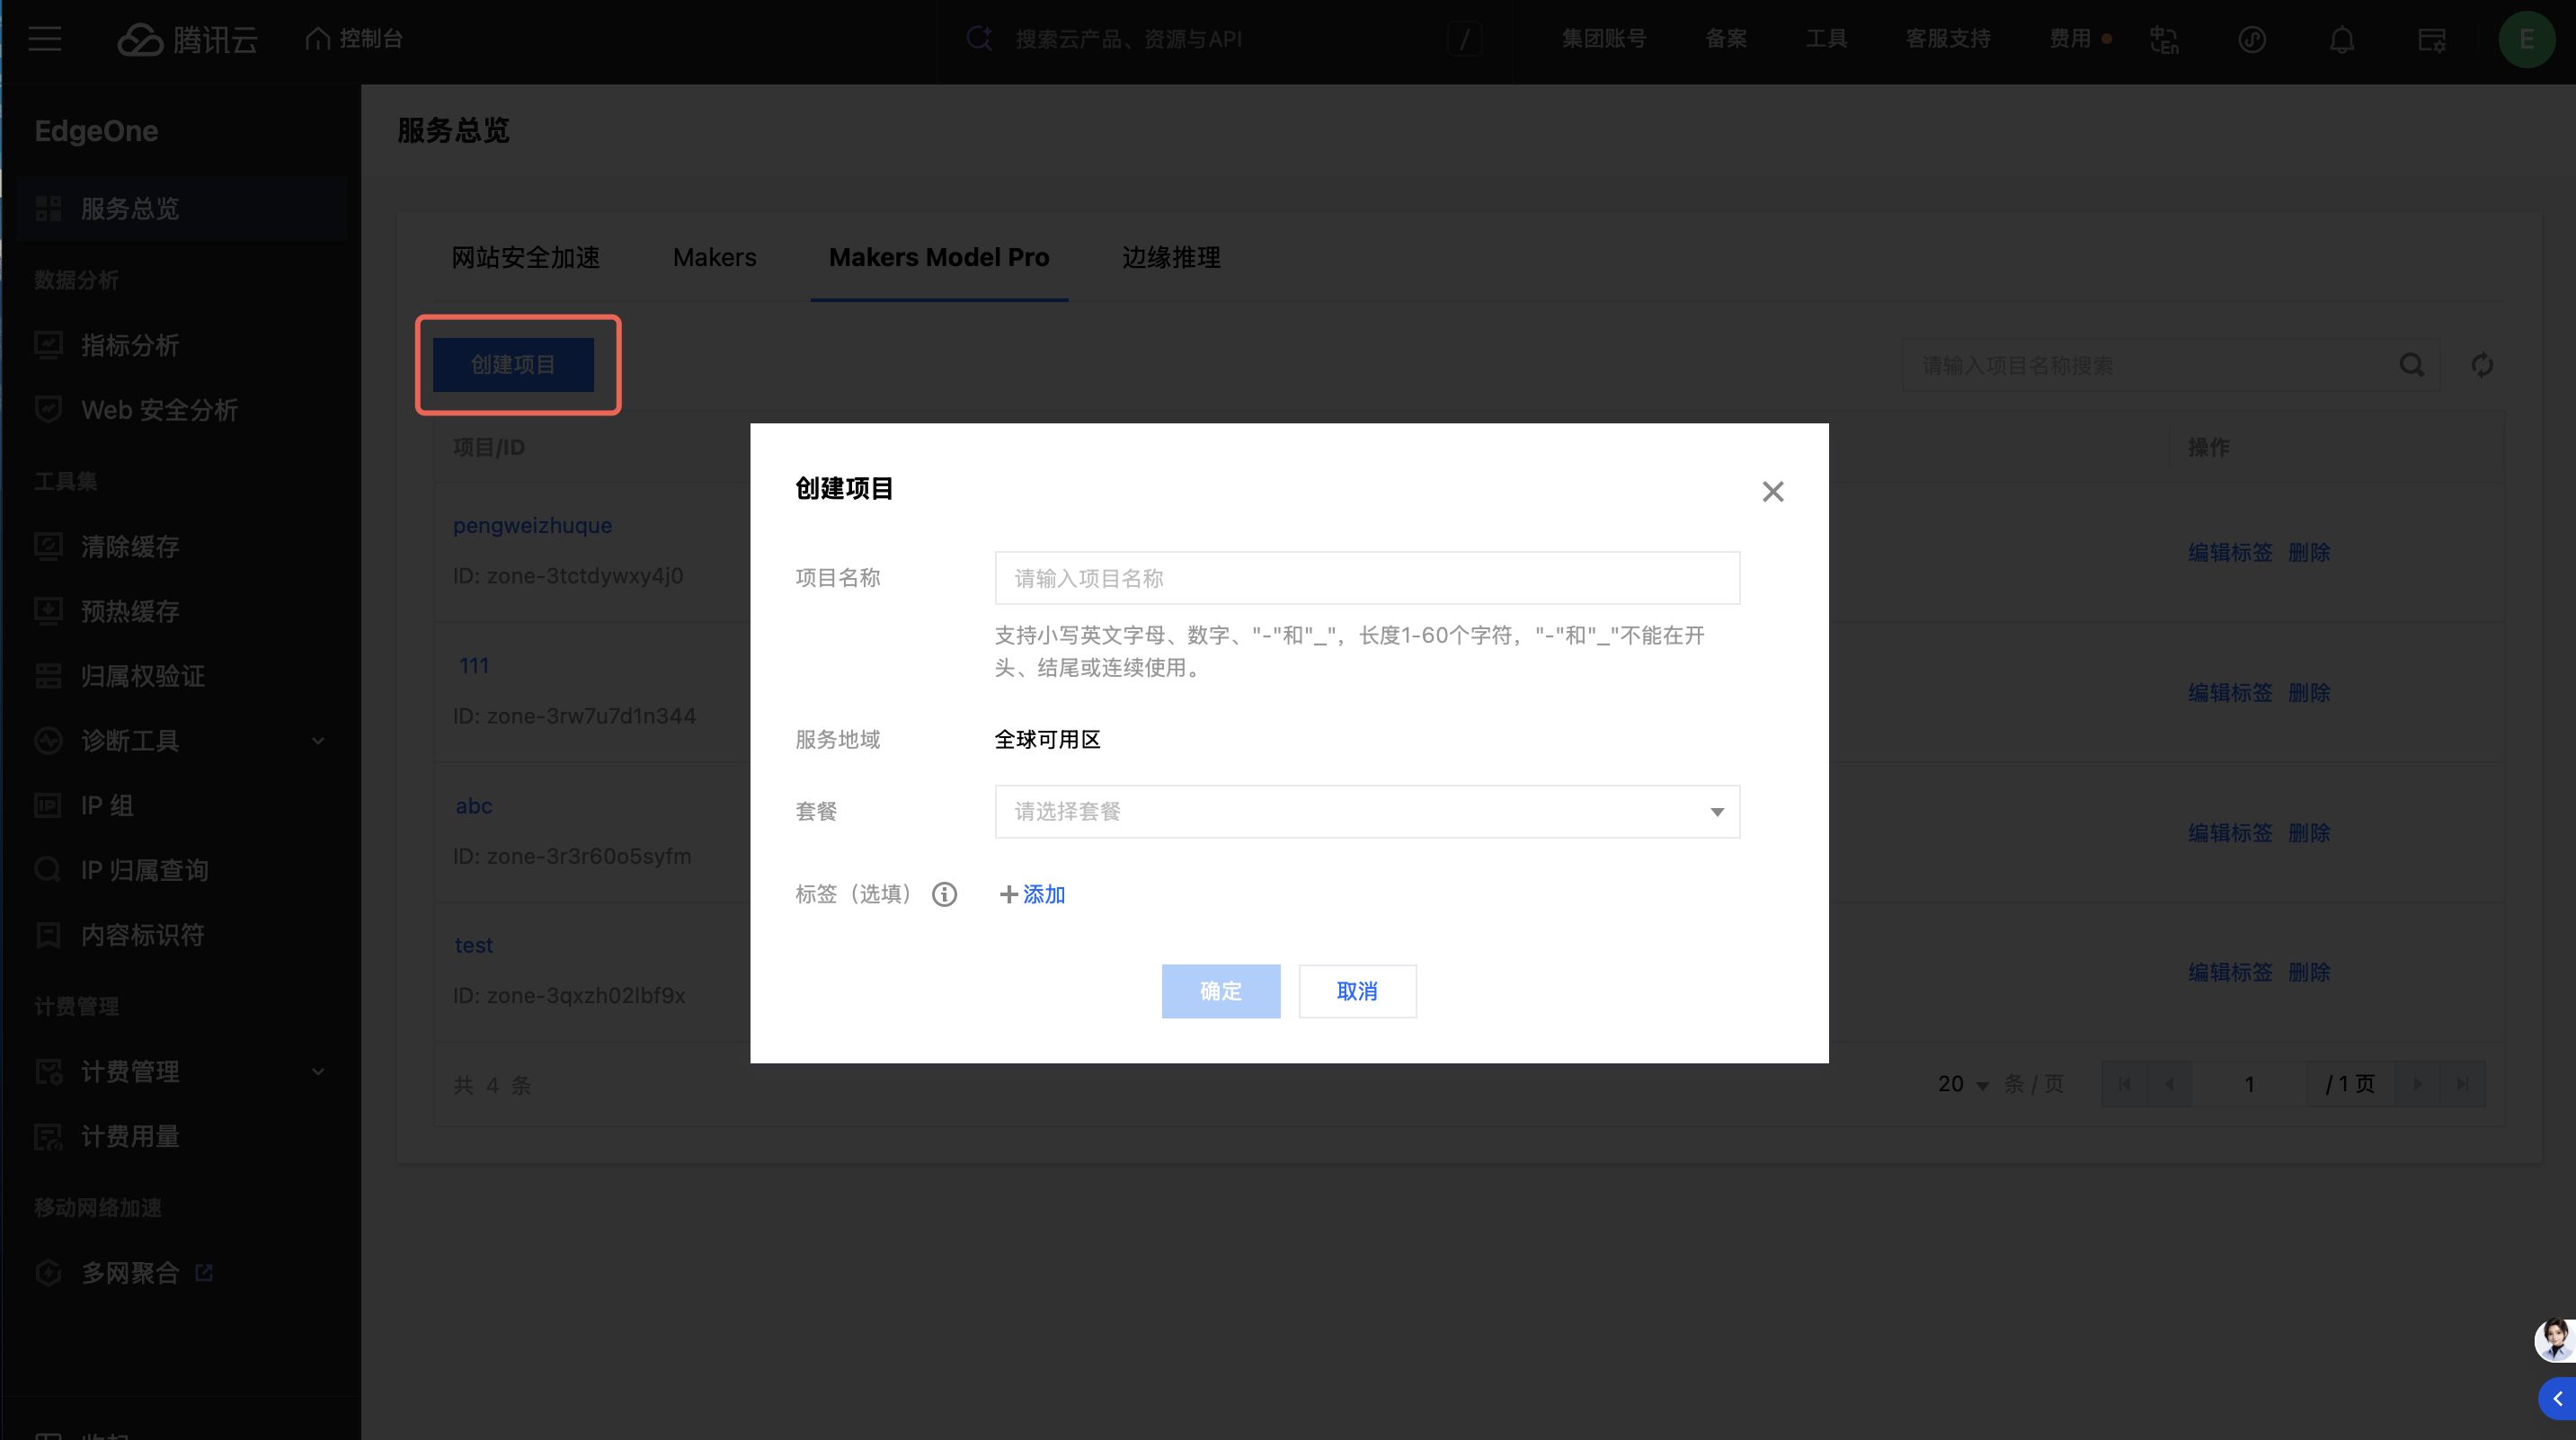Switch to the 网站安全加速 tab

[526, 257]
